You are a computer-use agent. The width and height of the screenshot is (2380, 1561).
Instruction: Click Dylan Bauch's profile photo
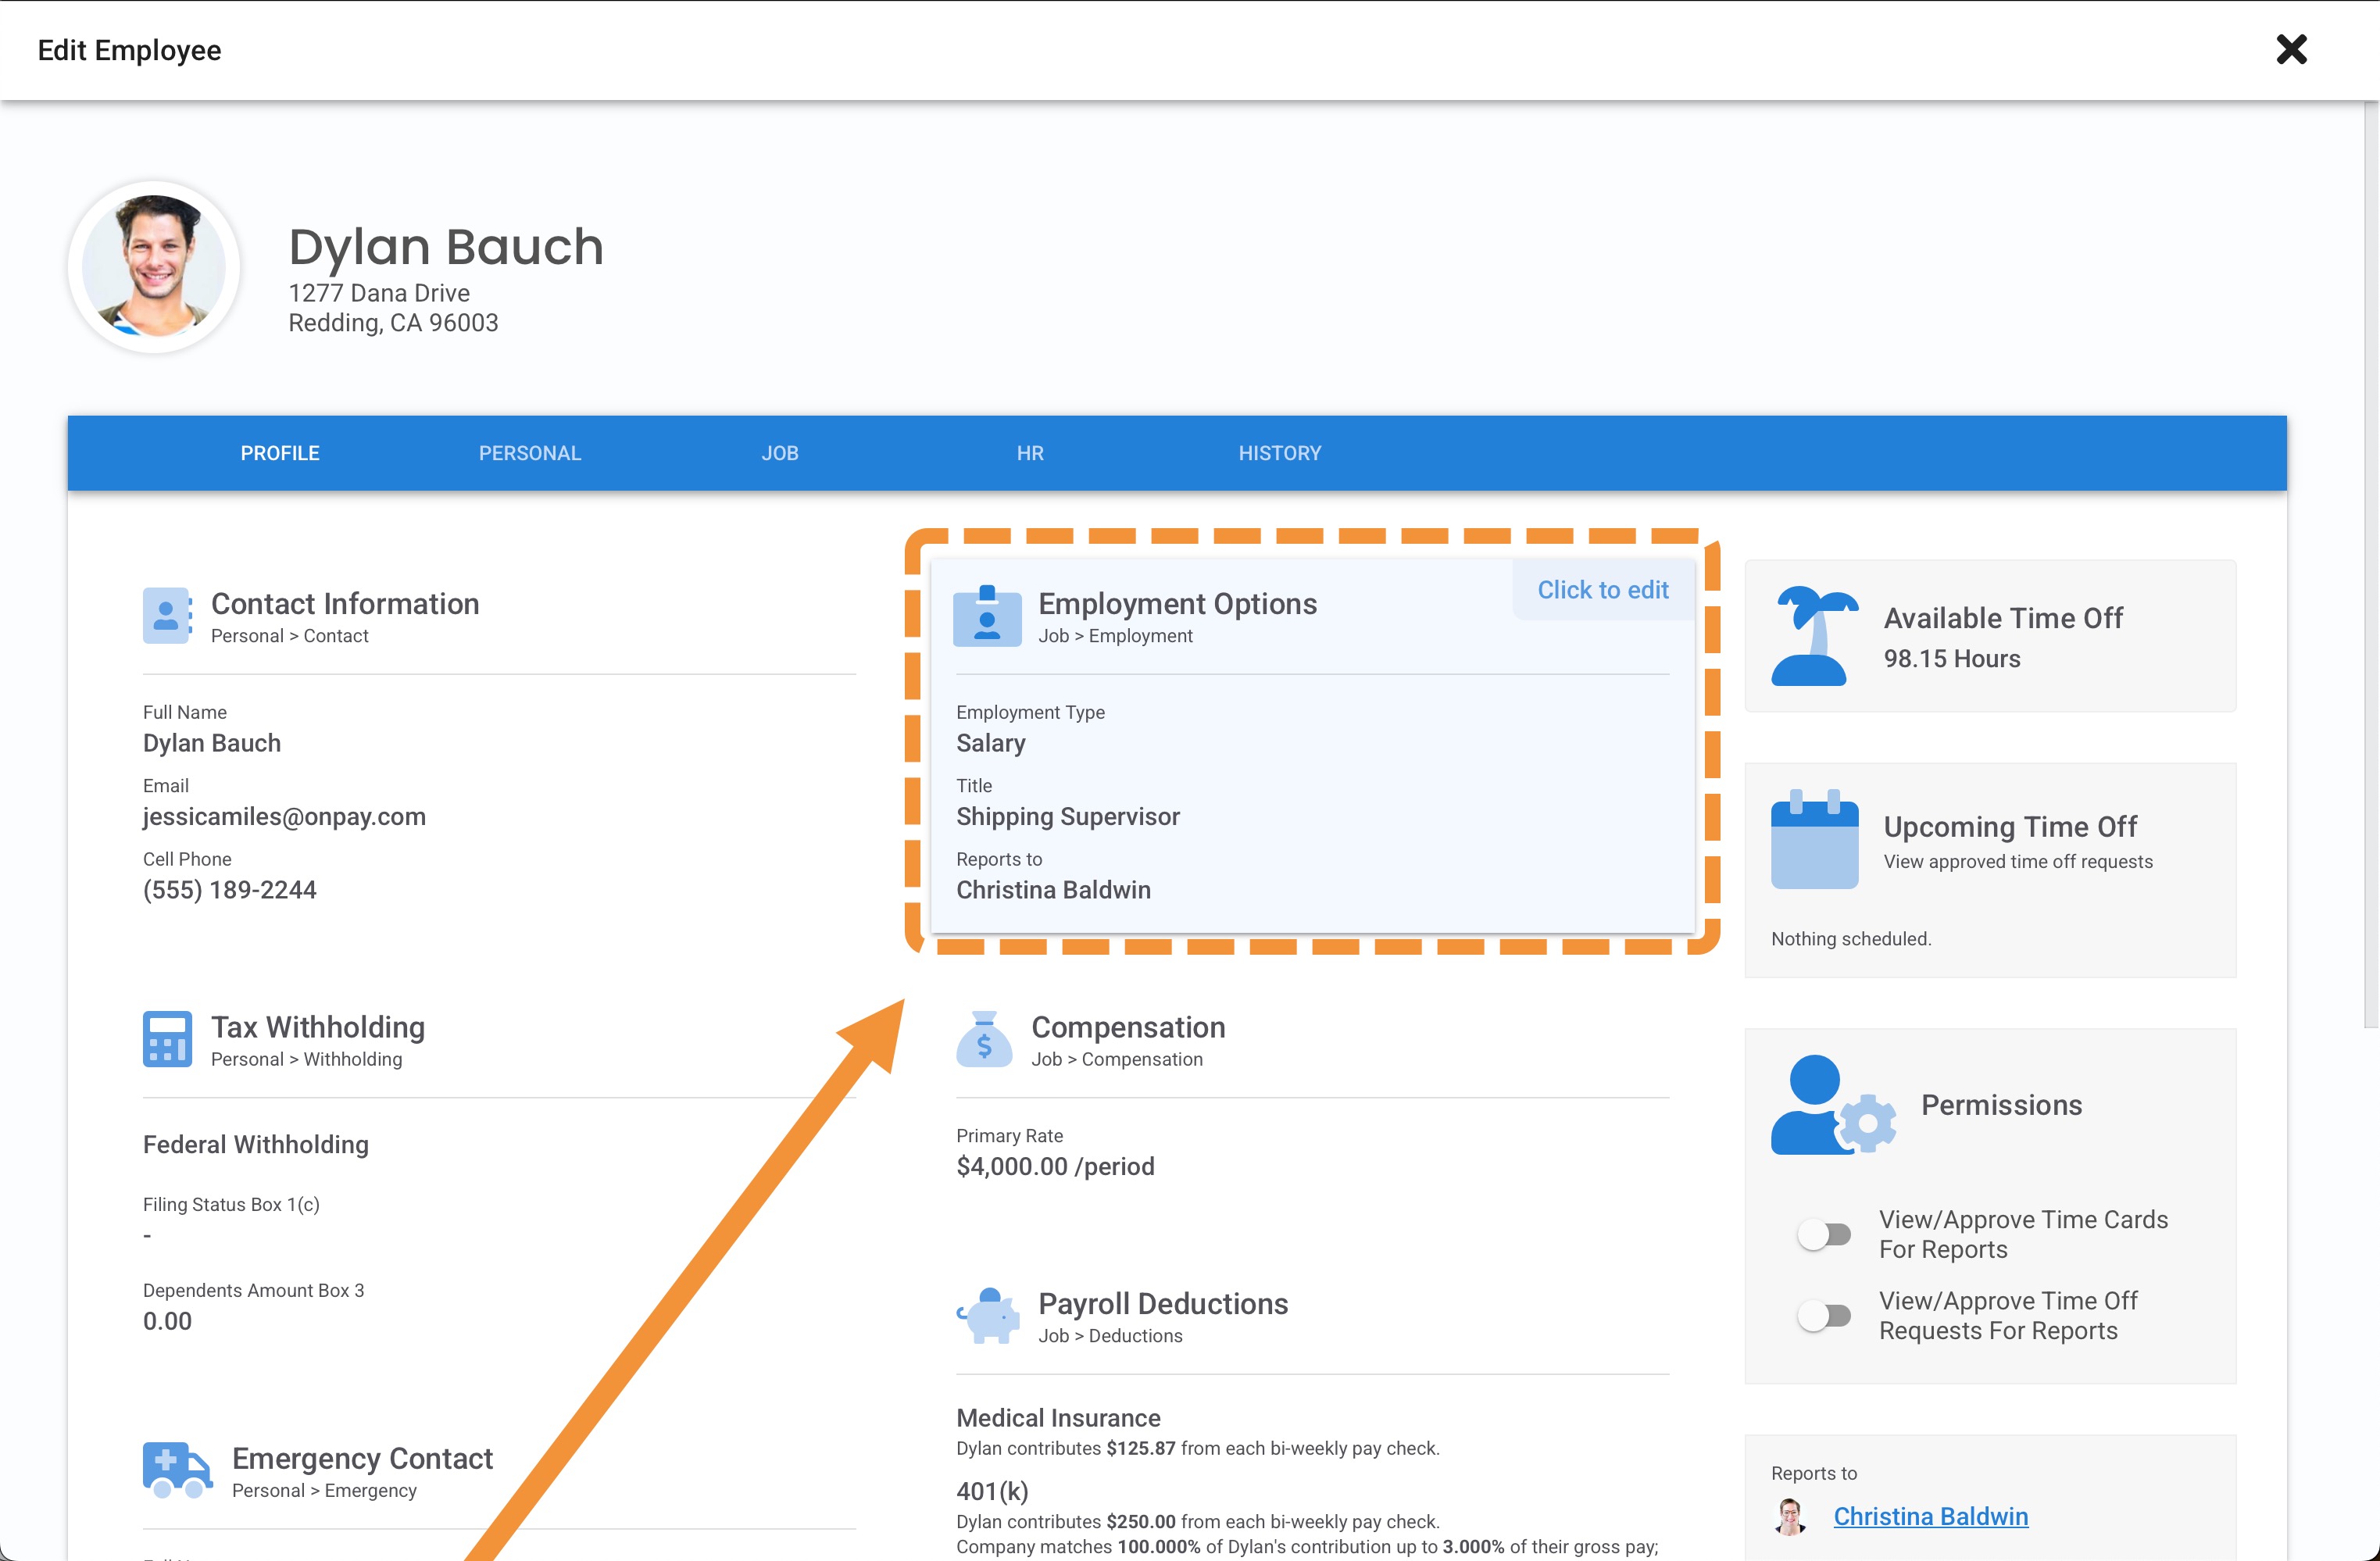click(x=154, y=267)
